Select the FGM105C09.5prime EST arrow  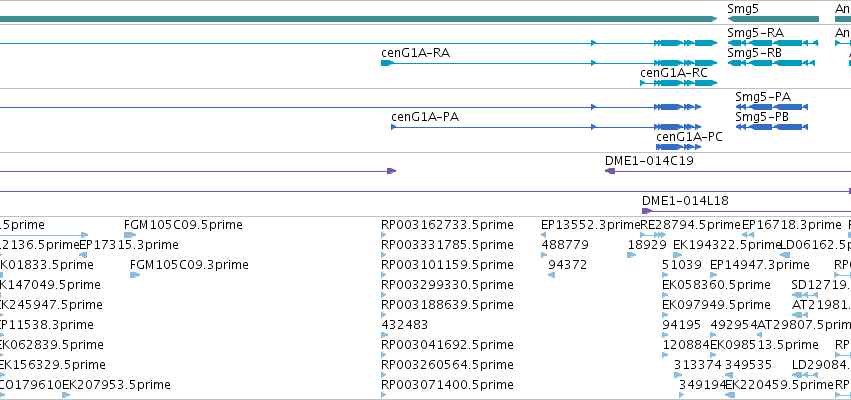pos(130,235)
